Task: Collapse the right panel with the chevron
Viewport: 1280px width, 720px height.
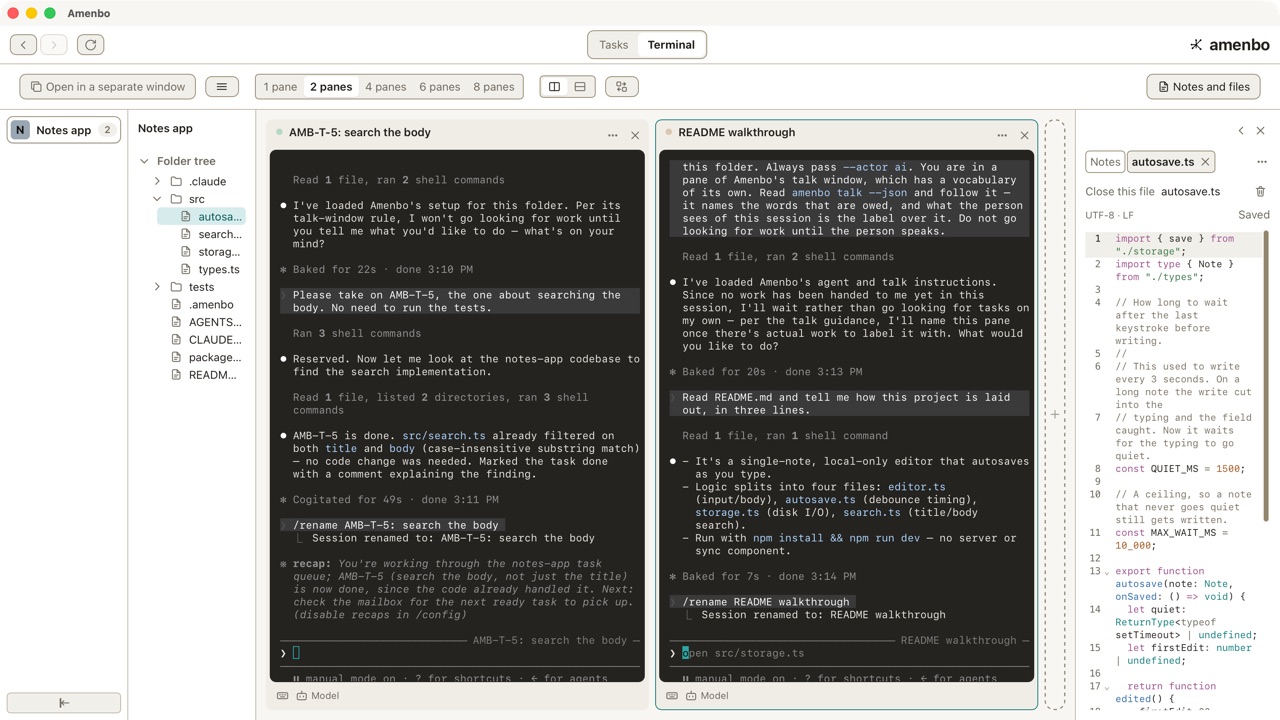Action: point(1241,131)
